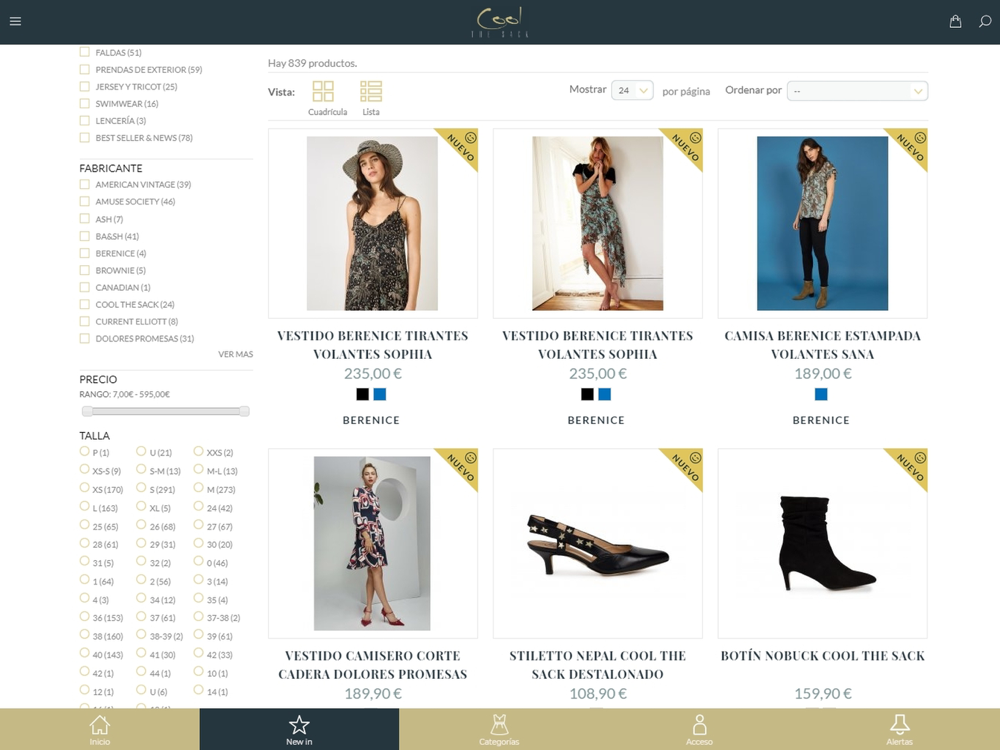The width and height of the screenshot is (1000, 750).
Task: Check the BERENICE (4) manufacturer
Action: coord(84,253)
